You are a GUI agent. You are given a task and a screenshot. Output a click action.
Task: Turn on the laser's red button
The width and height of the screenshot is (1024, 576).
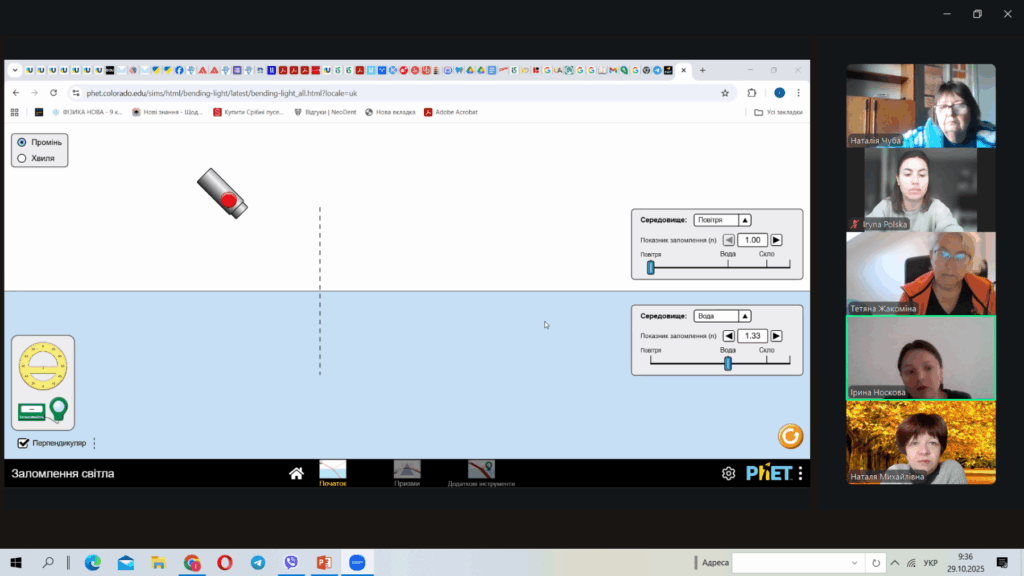[x=228, y=200]
